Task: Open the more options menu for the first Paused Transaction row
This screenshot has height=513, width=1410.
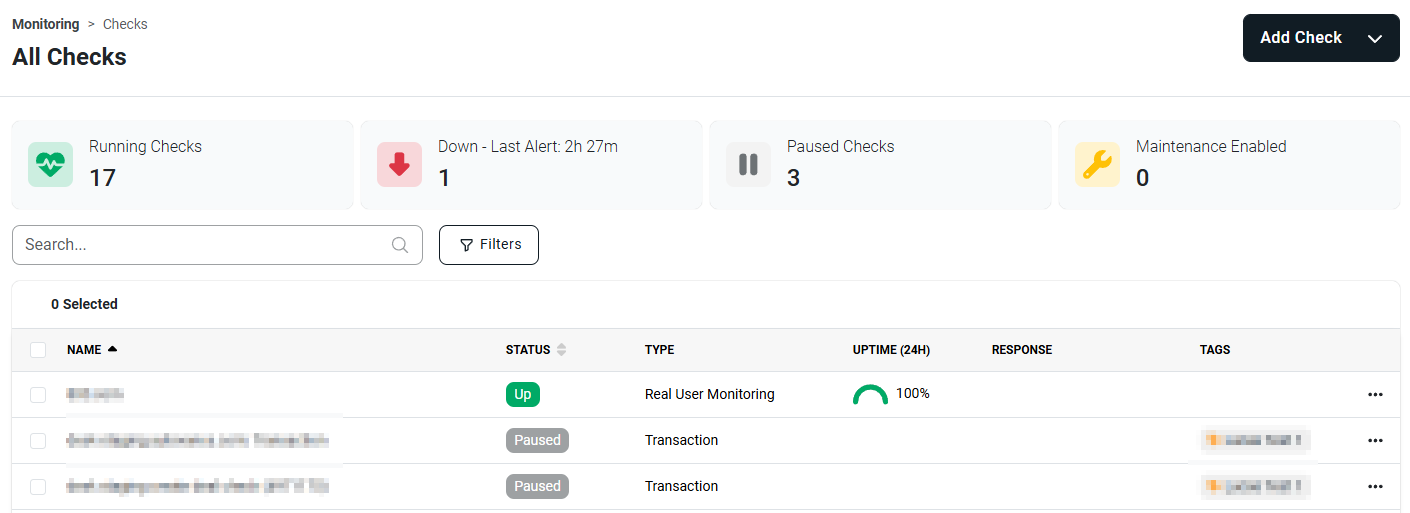Action: [1375, 441]
